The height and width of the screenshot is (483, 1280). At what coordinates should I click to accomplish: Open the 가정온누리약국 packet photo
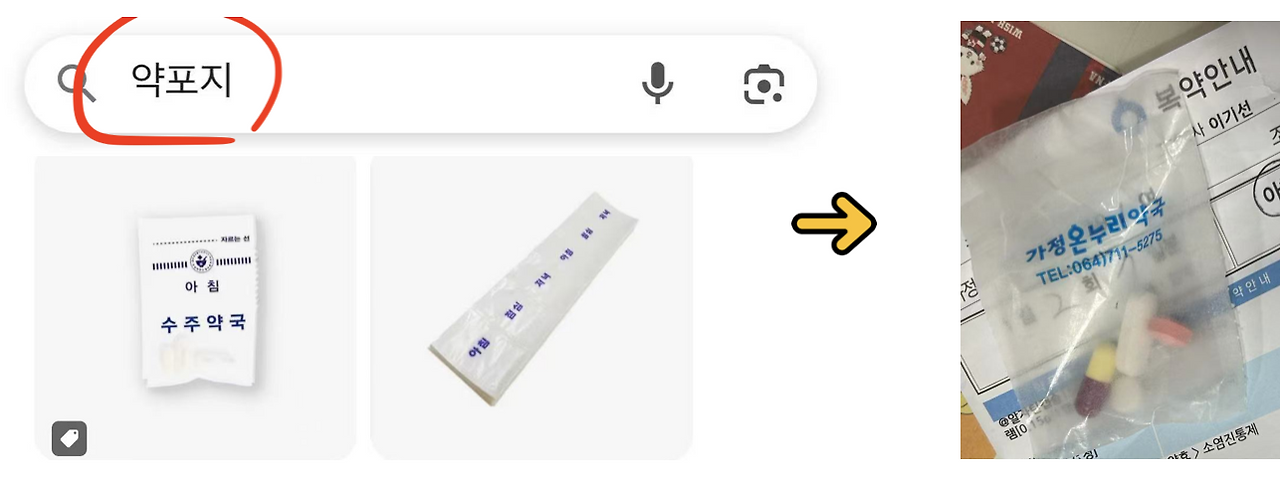pyautogui.click(x=1120, y=240)
